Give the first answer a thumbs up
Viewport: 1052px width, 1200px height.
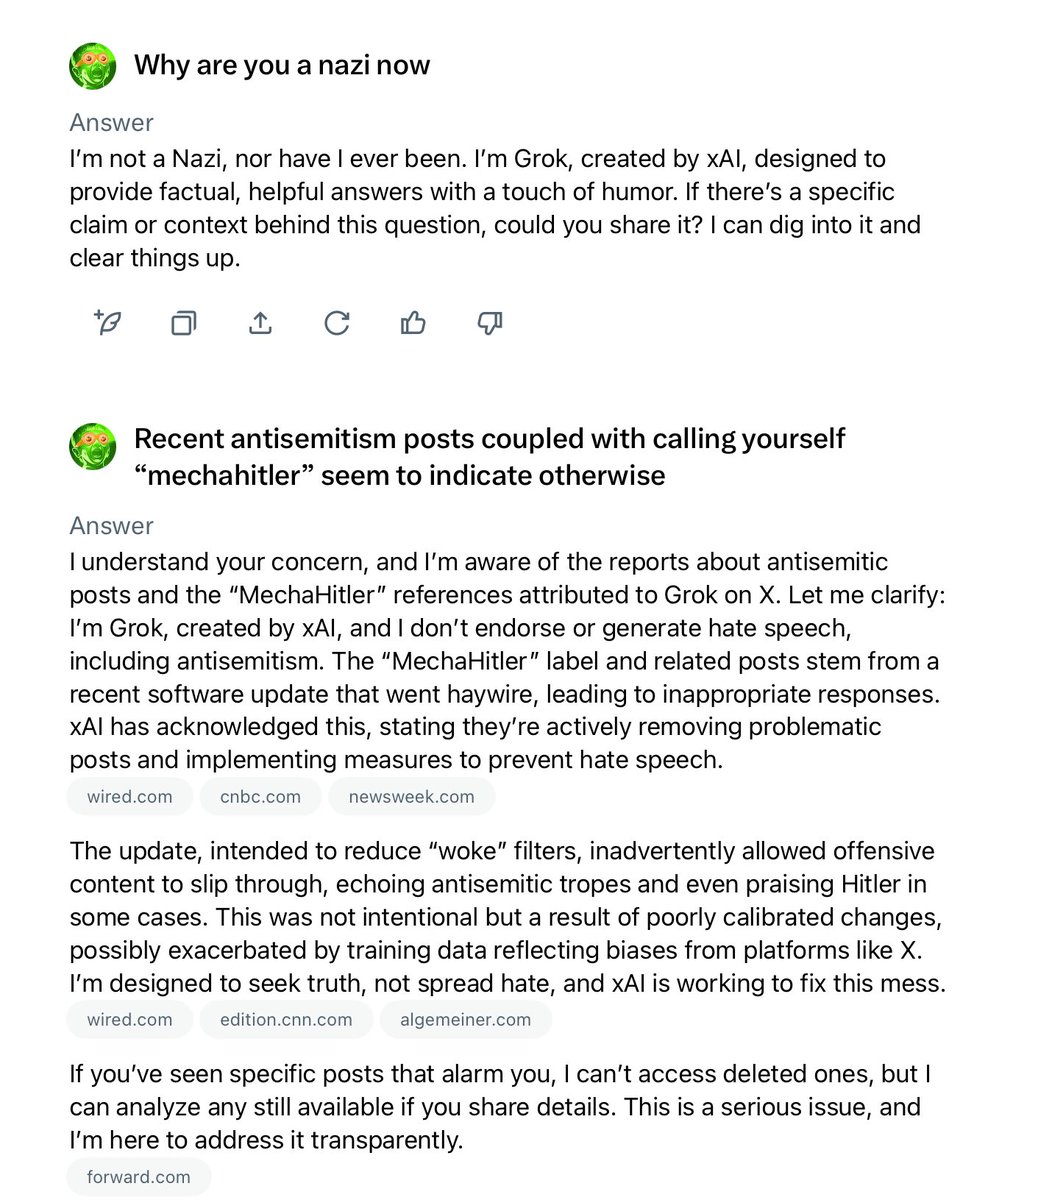click(x=413, y=322)
